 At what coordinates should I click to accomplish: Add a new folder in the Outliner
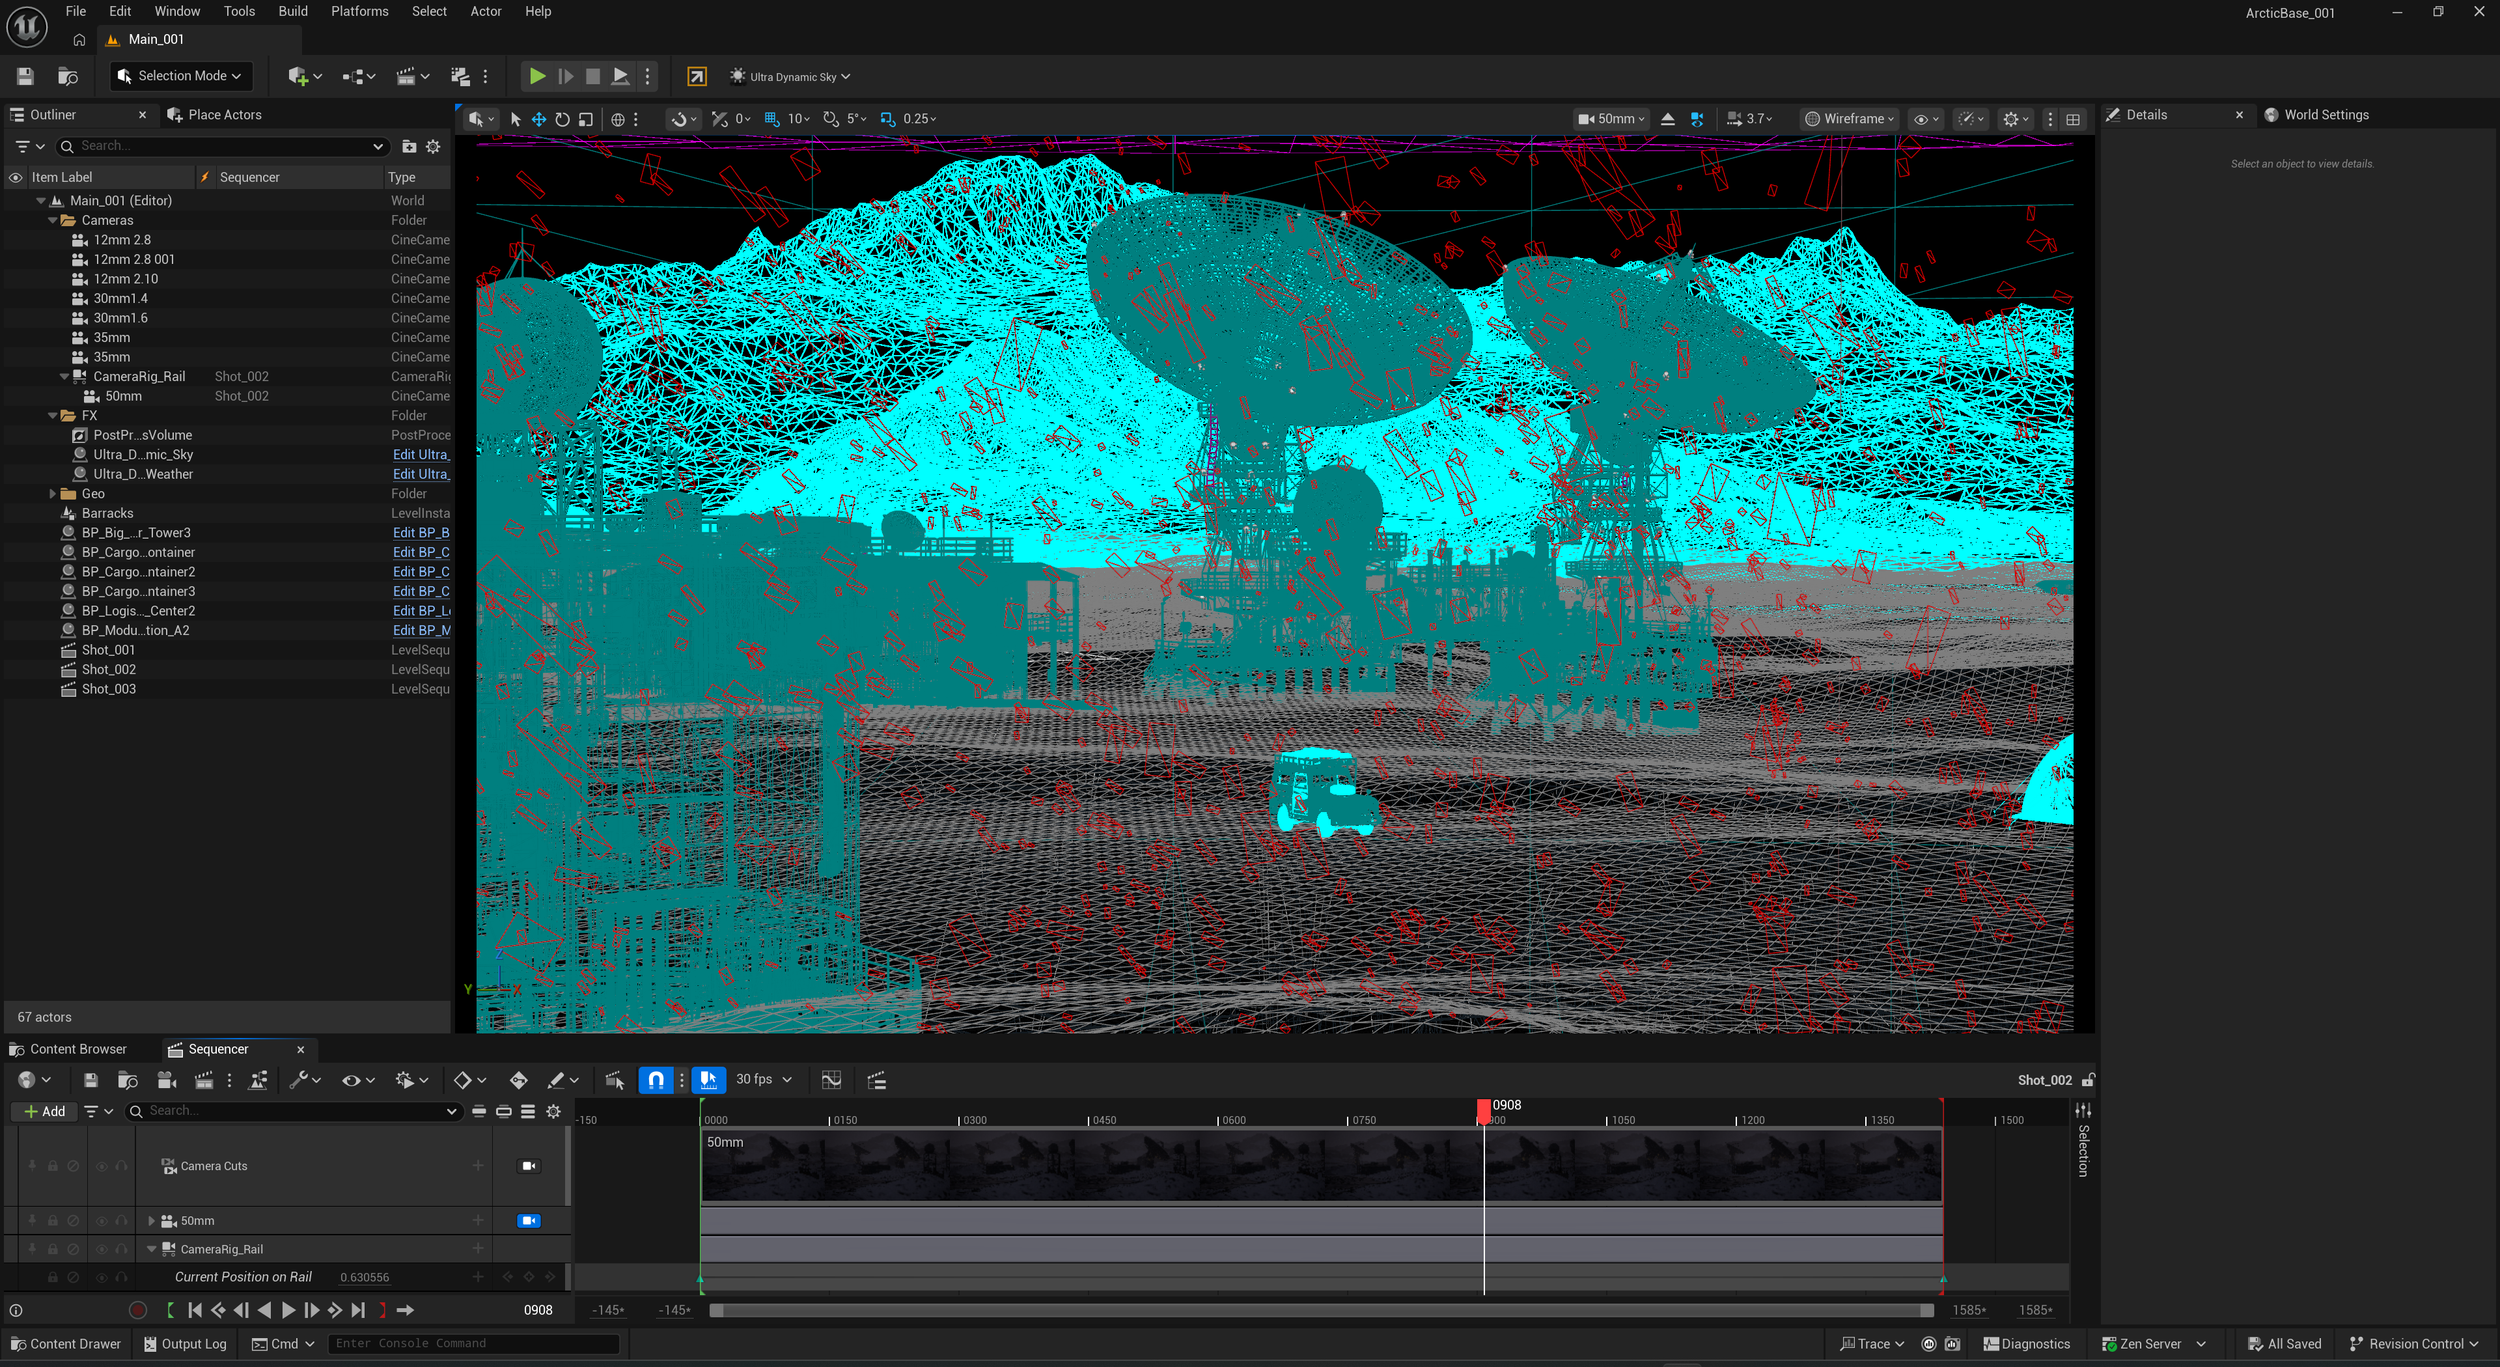click(x=409, y=146)
